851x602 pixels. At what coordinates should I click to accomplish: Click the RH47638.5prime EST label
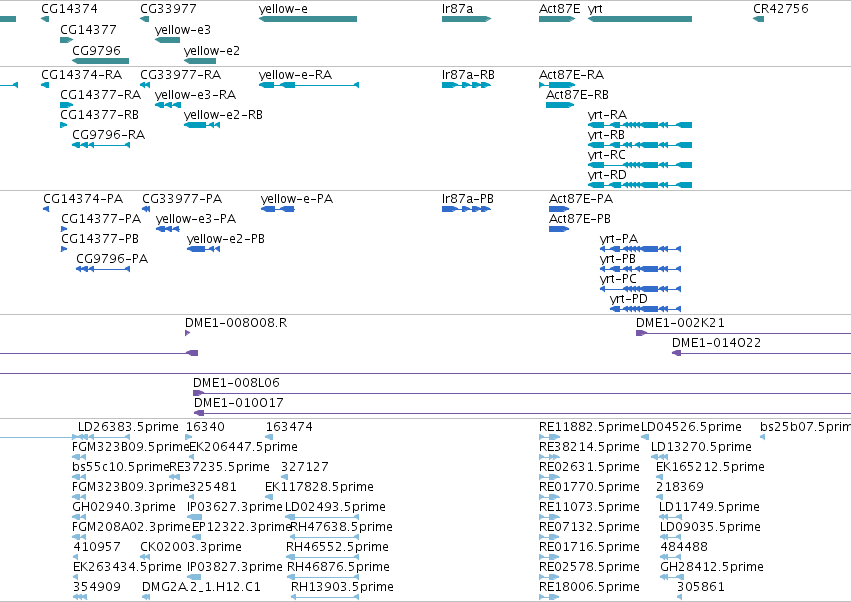[x=342, y=527]
